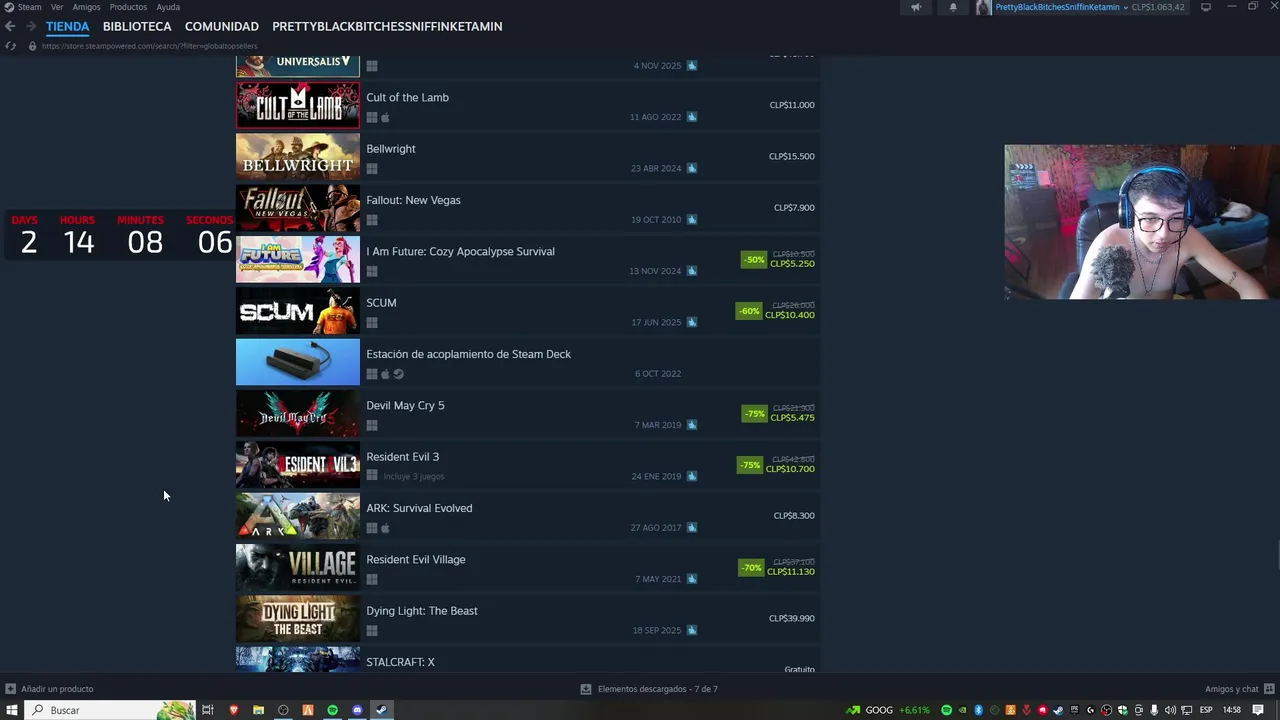The width and height of the screenshot is (1280, 720).
Task: Go back with the left arrow button
Action: [10, 26]
